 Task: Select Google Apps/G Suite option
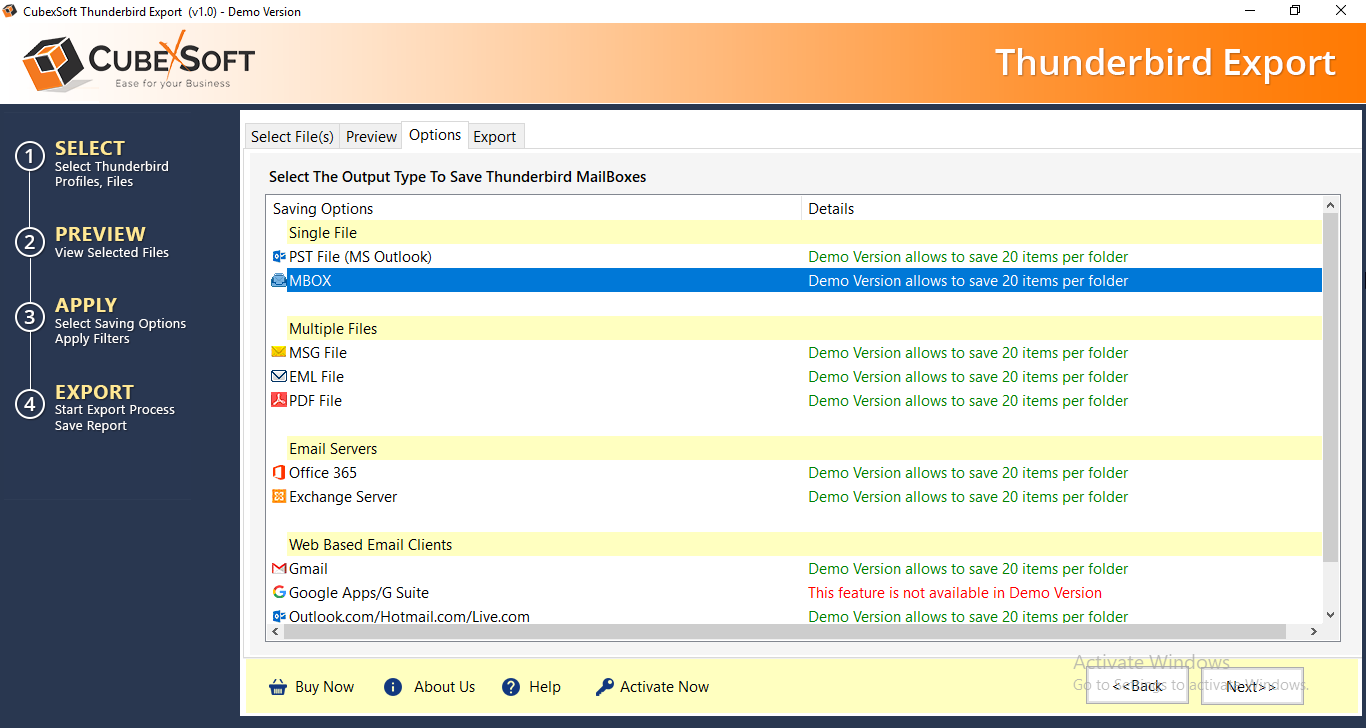pyautogui.click(x=359, y=593)
